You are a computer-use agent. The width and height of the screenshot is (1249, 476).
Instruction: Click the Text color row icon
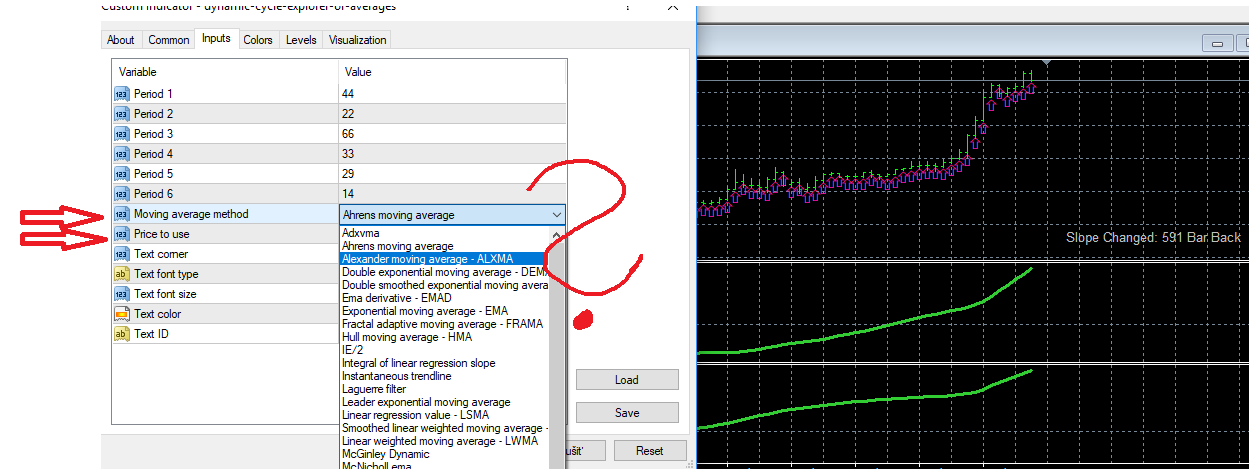click(121, 314)
